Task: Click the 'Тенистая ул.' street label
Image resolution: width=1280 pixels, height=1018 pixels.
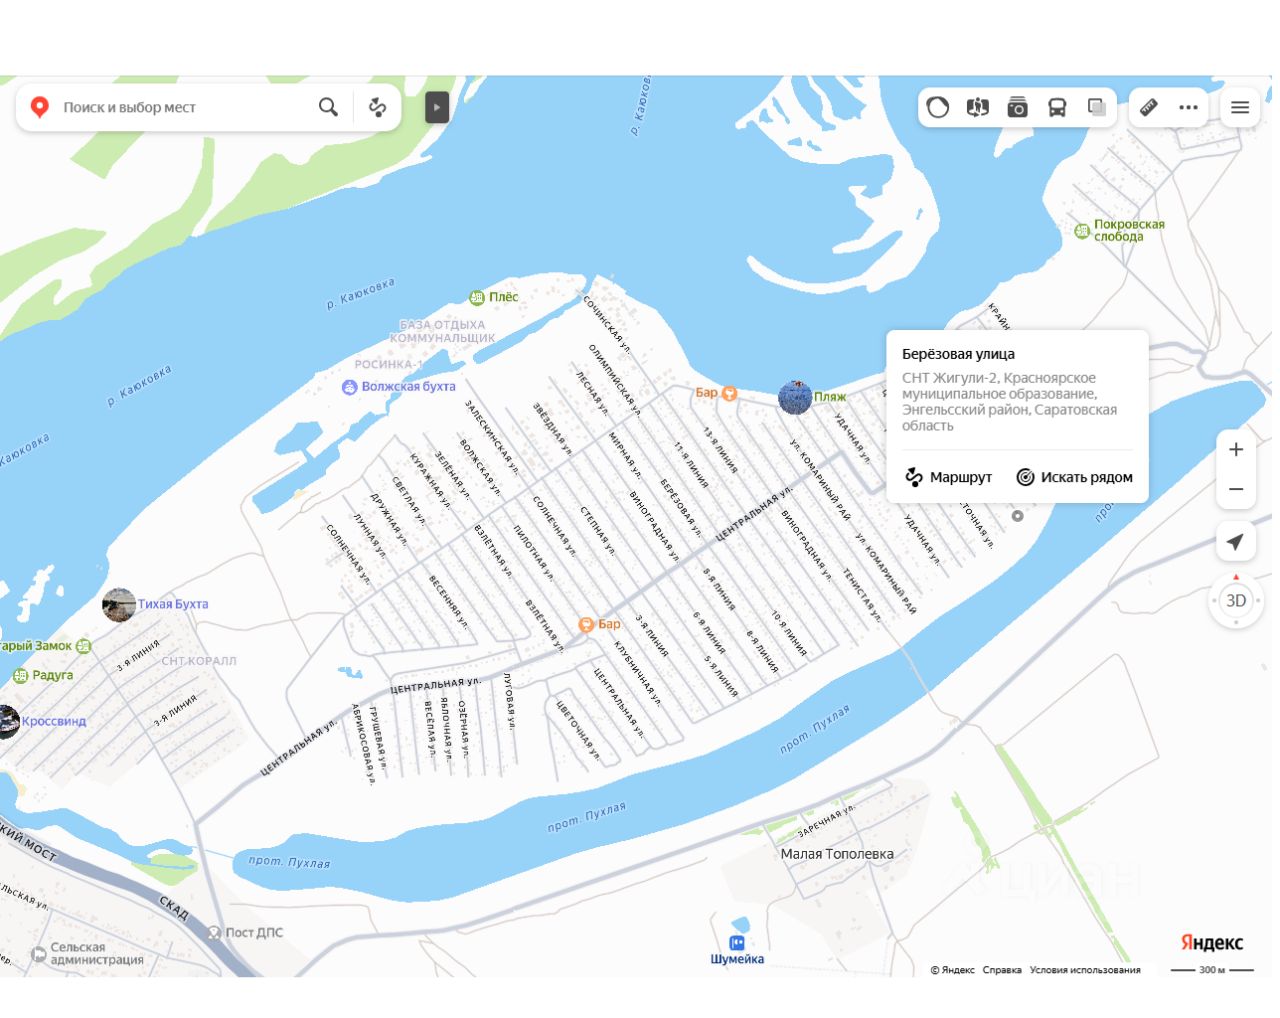Action: click(862, 596)
